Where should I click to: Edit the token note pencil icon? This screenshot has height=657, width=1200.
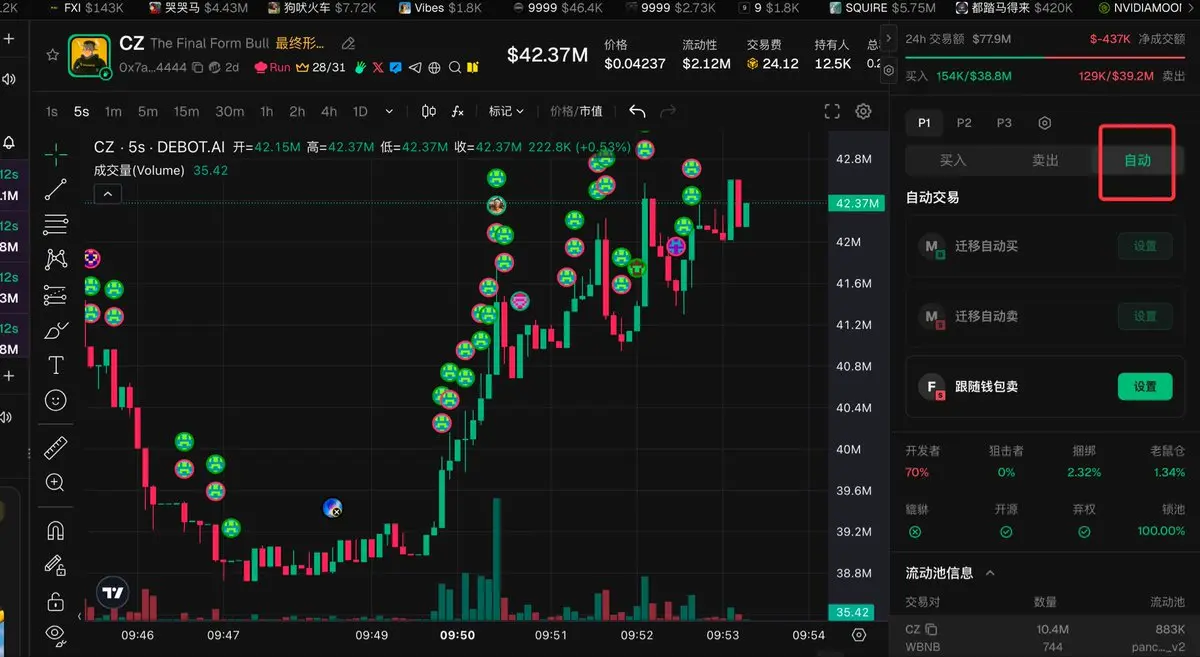[348, 44]
